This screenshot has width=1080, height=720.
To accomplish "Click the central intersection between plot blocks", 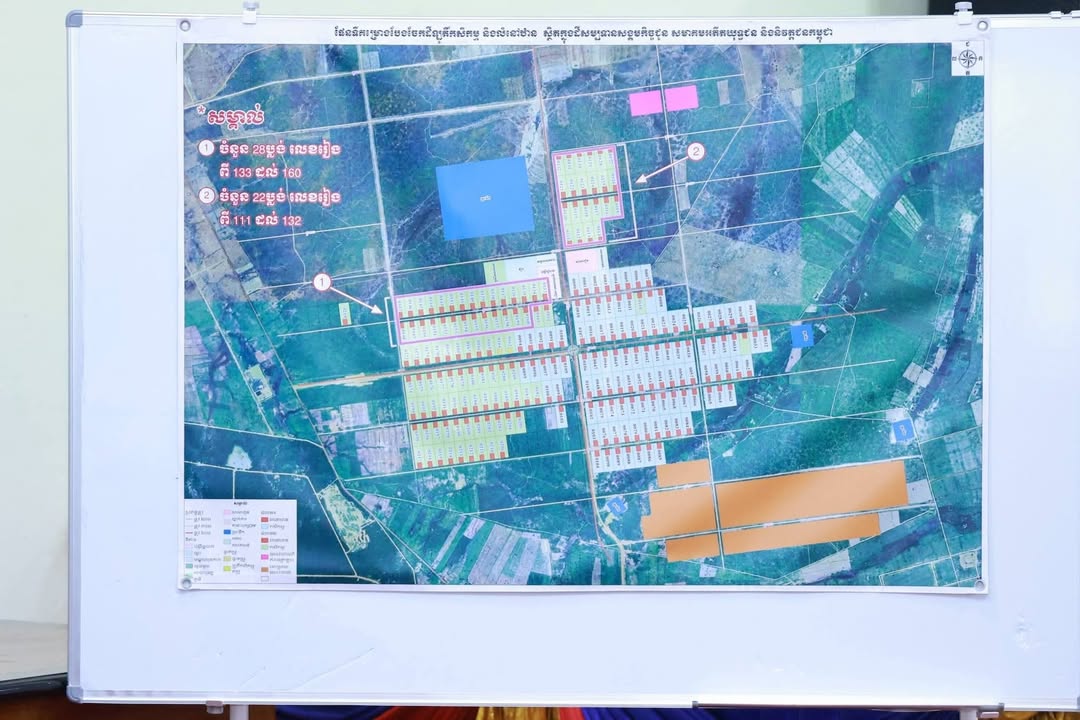I will [574, 351].
